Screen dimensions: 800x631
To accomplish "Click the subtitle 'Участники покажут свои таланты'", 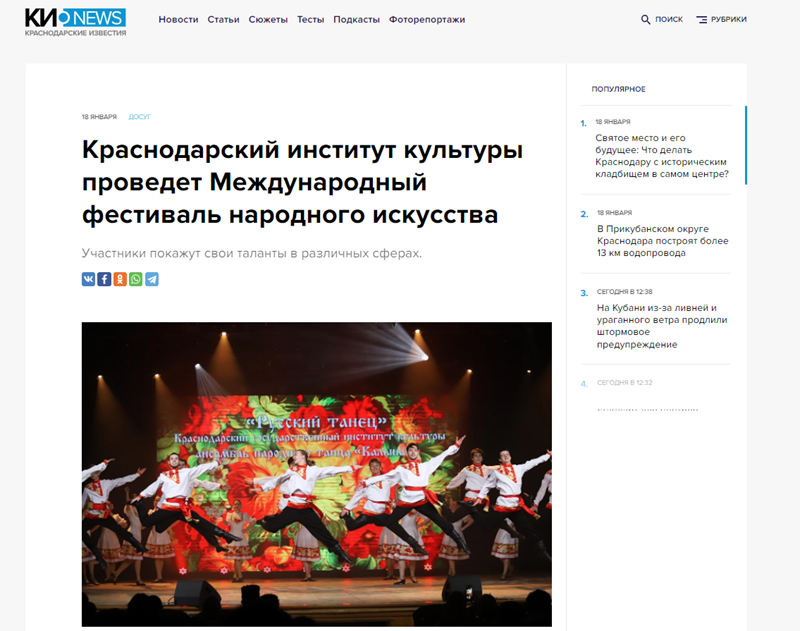I will tap(252, 253).
